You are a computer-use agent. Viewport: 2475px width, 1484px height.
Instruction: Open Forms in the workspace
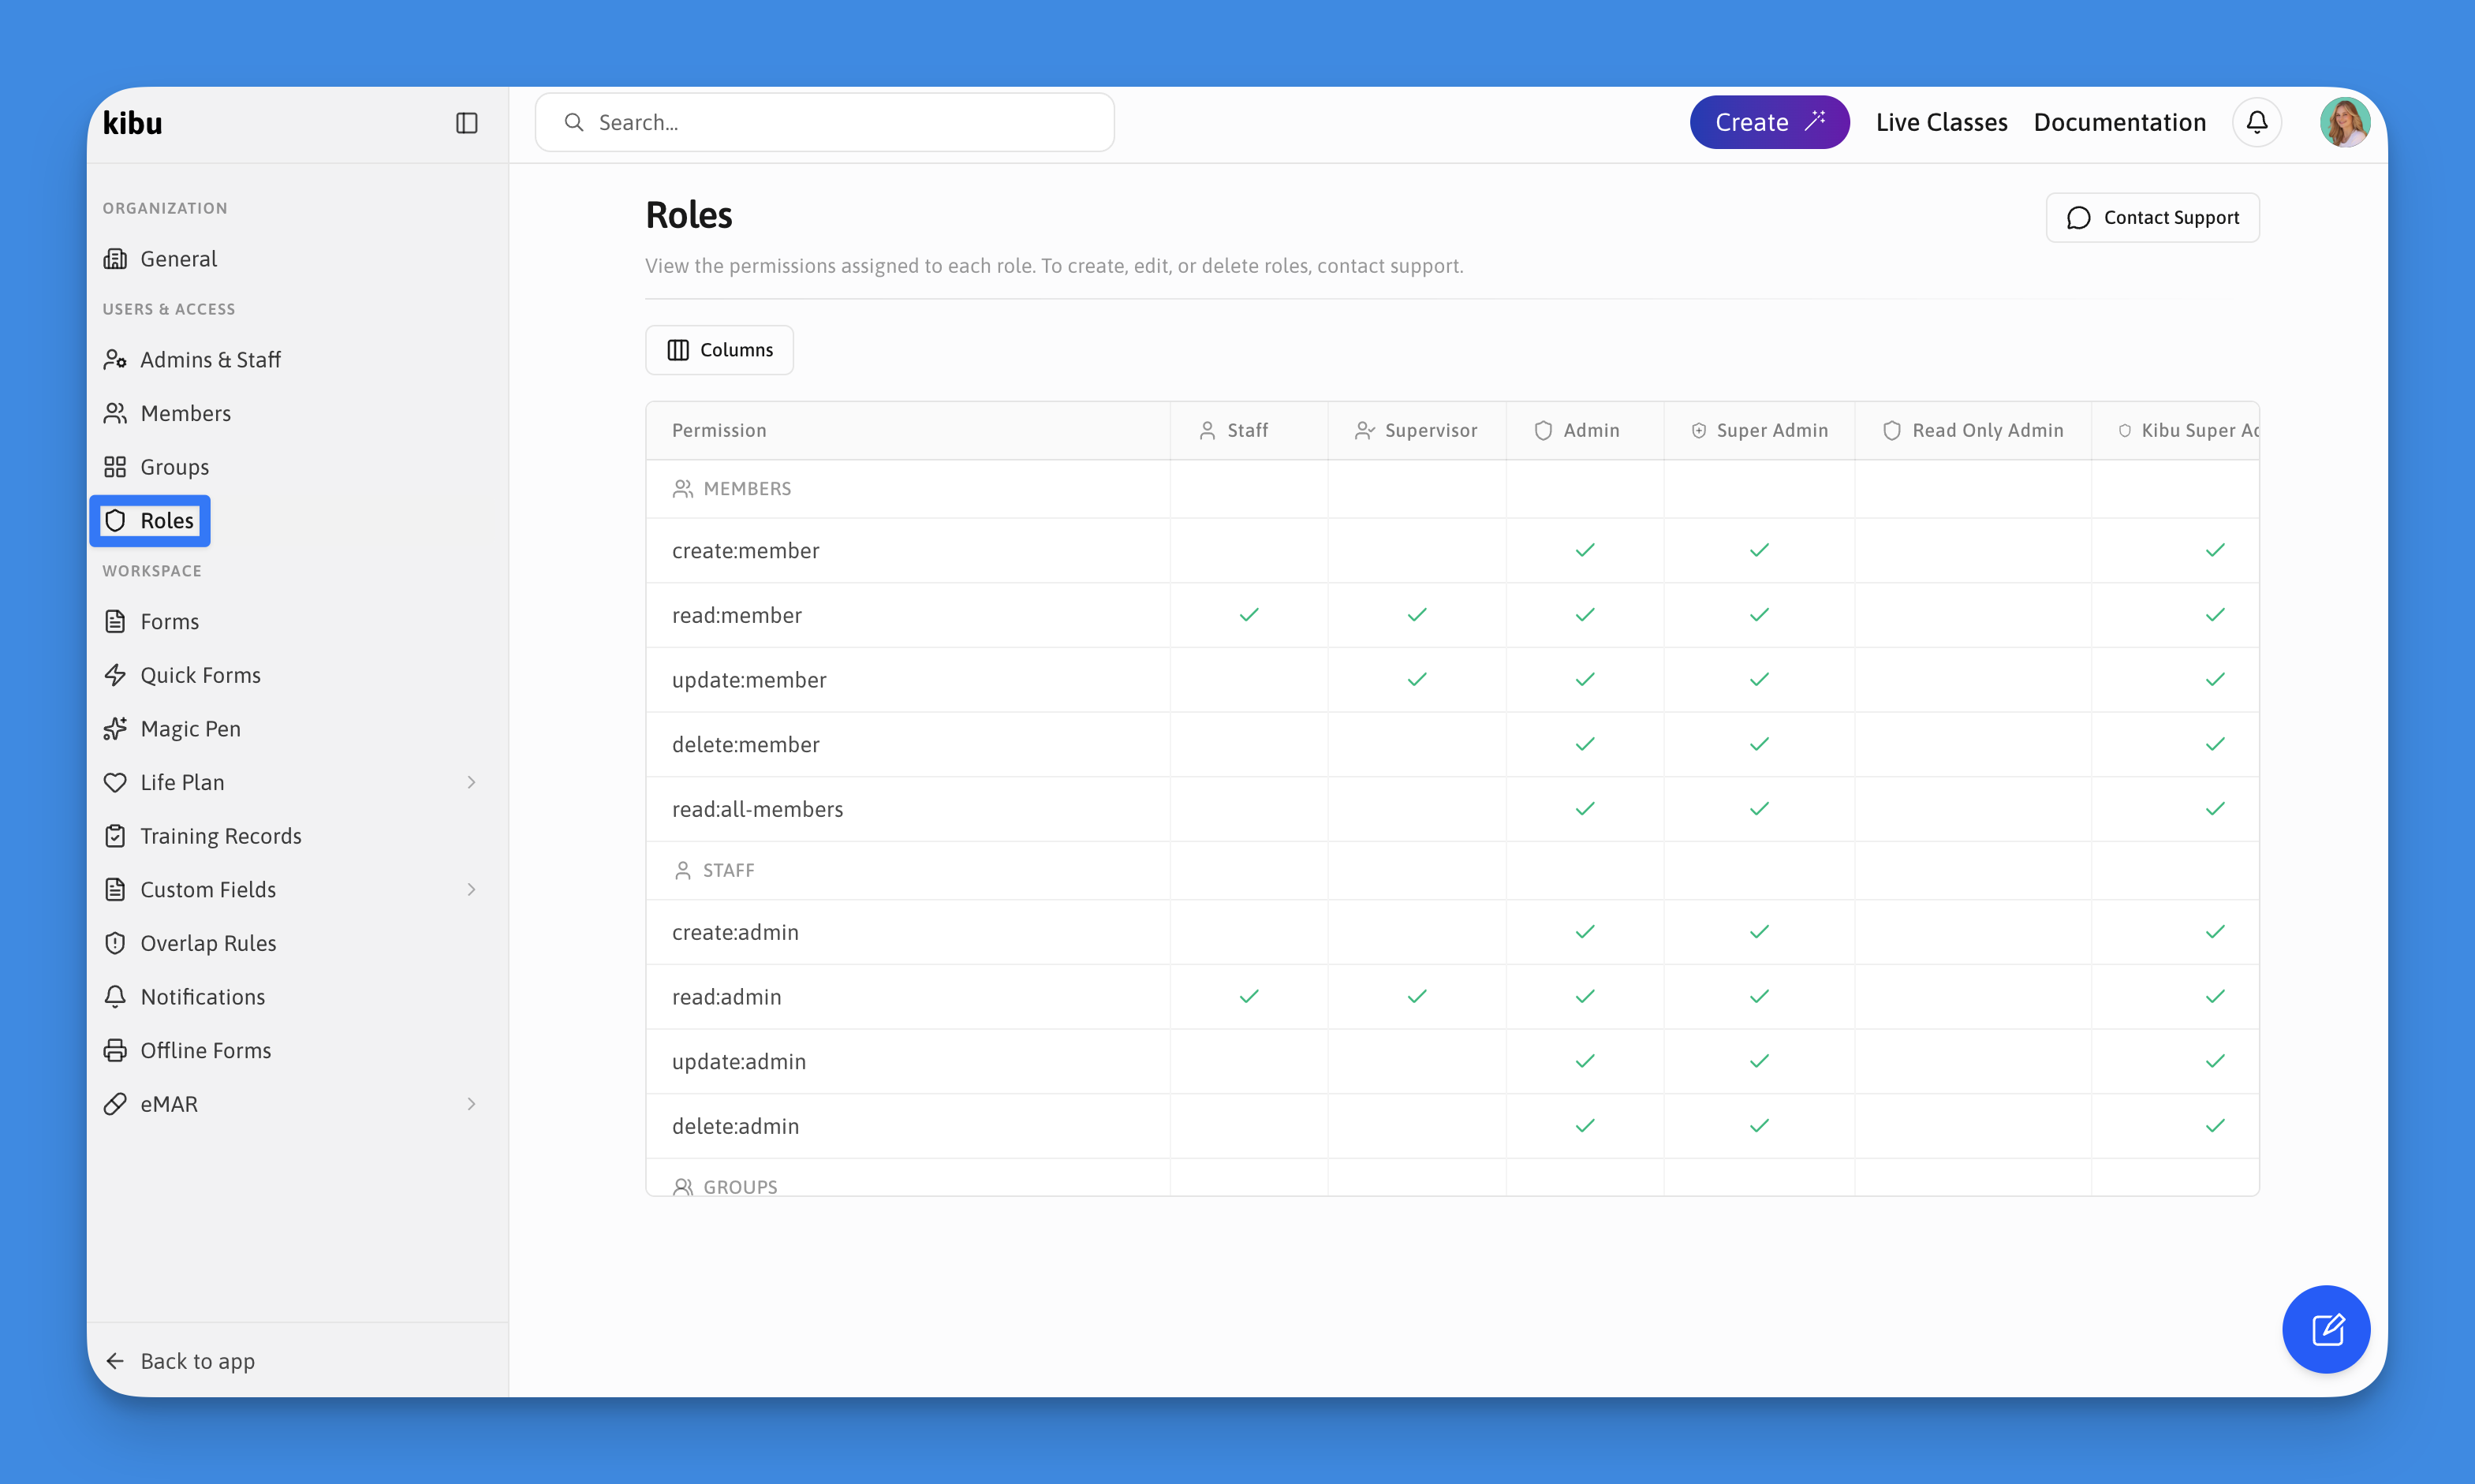tap(152, 622)
